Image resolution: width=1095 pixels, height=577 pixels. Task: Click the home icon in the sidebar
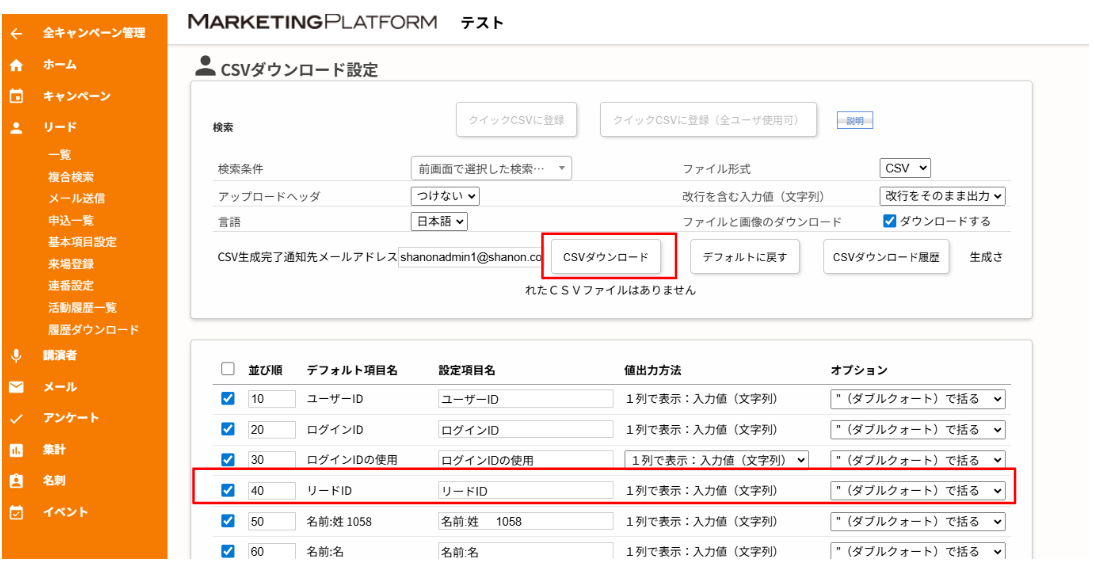17,65
